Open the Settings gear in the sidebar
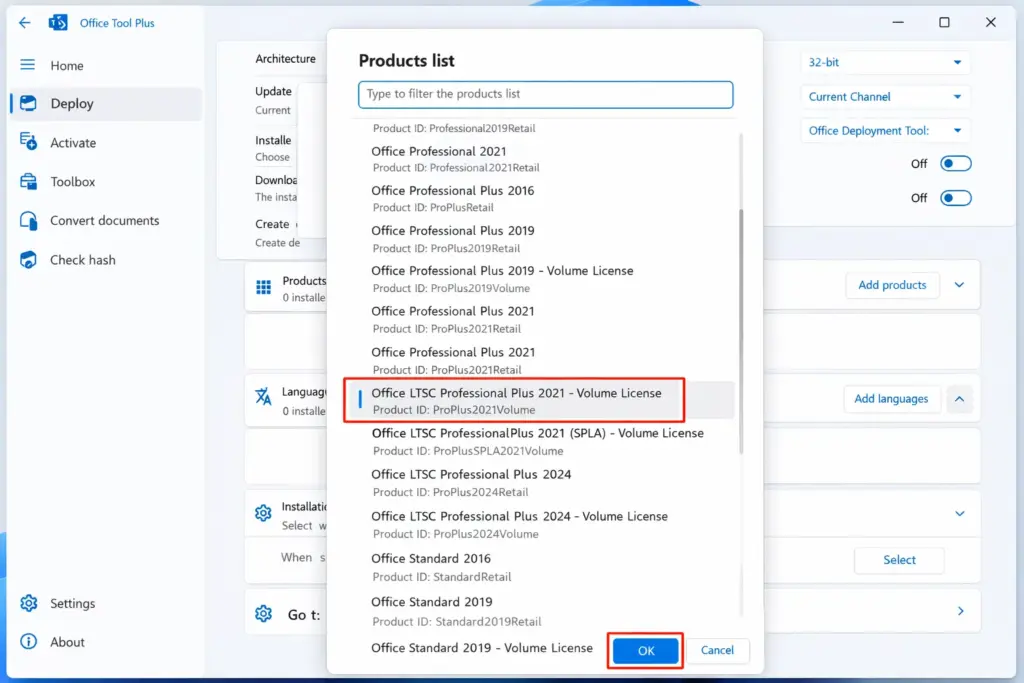This screenshot has height=683, width=1024. 29,603
